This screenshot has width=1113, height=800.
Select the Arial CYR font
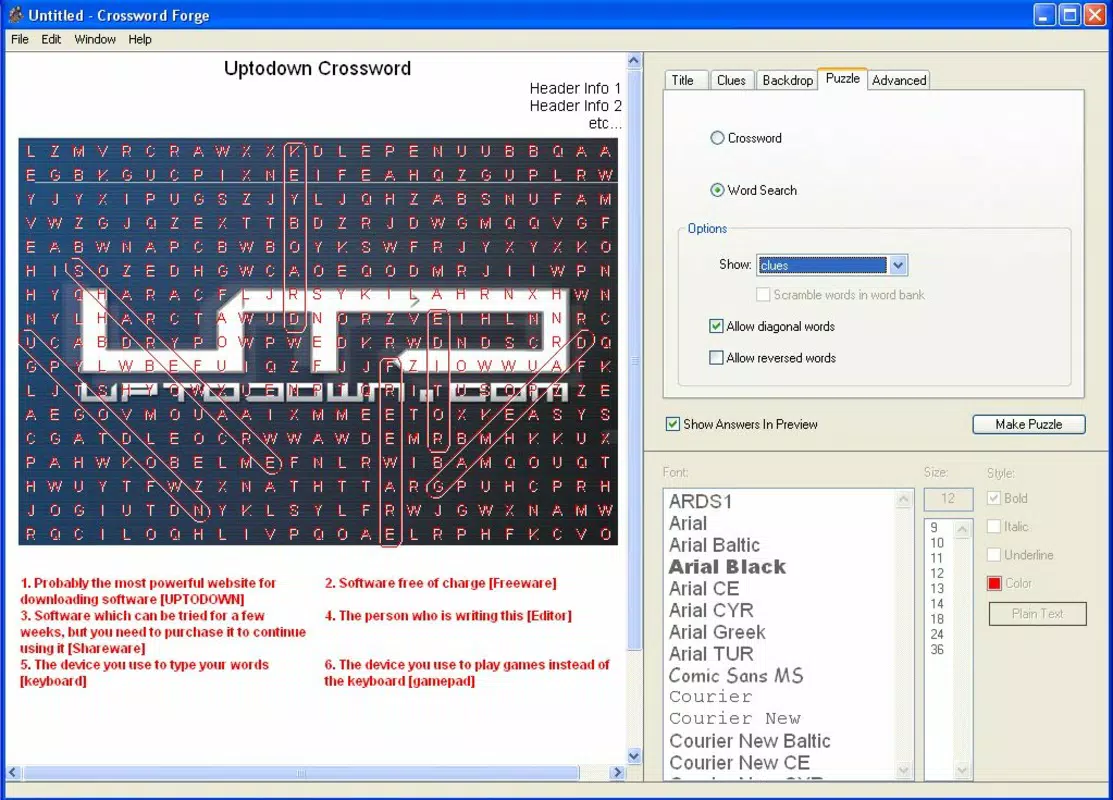pos(711,610)
